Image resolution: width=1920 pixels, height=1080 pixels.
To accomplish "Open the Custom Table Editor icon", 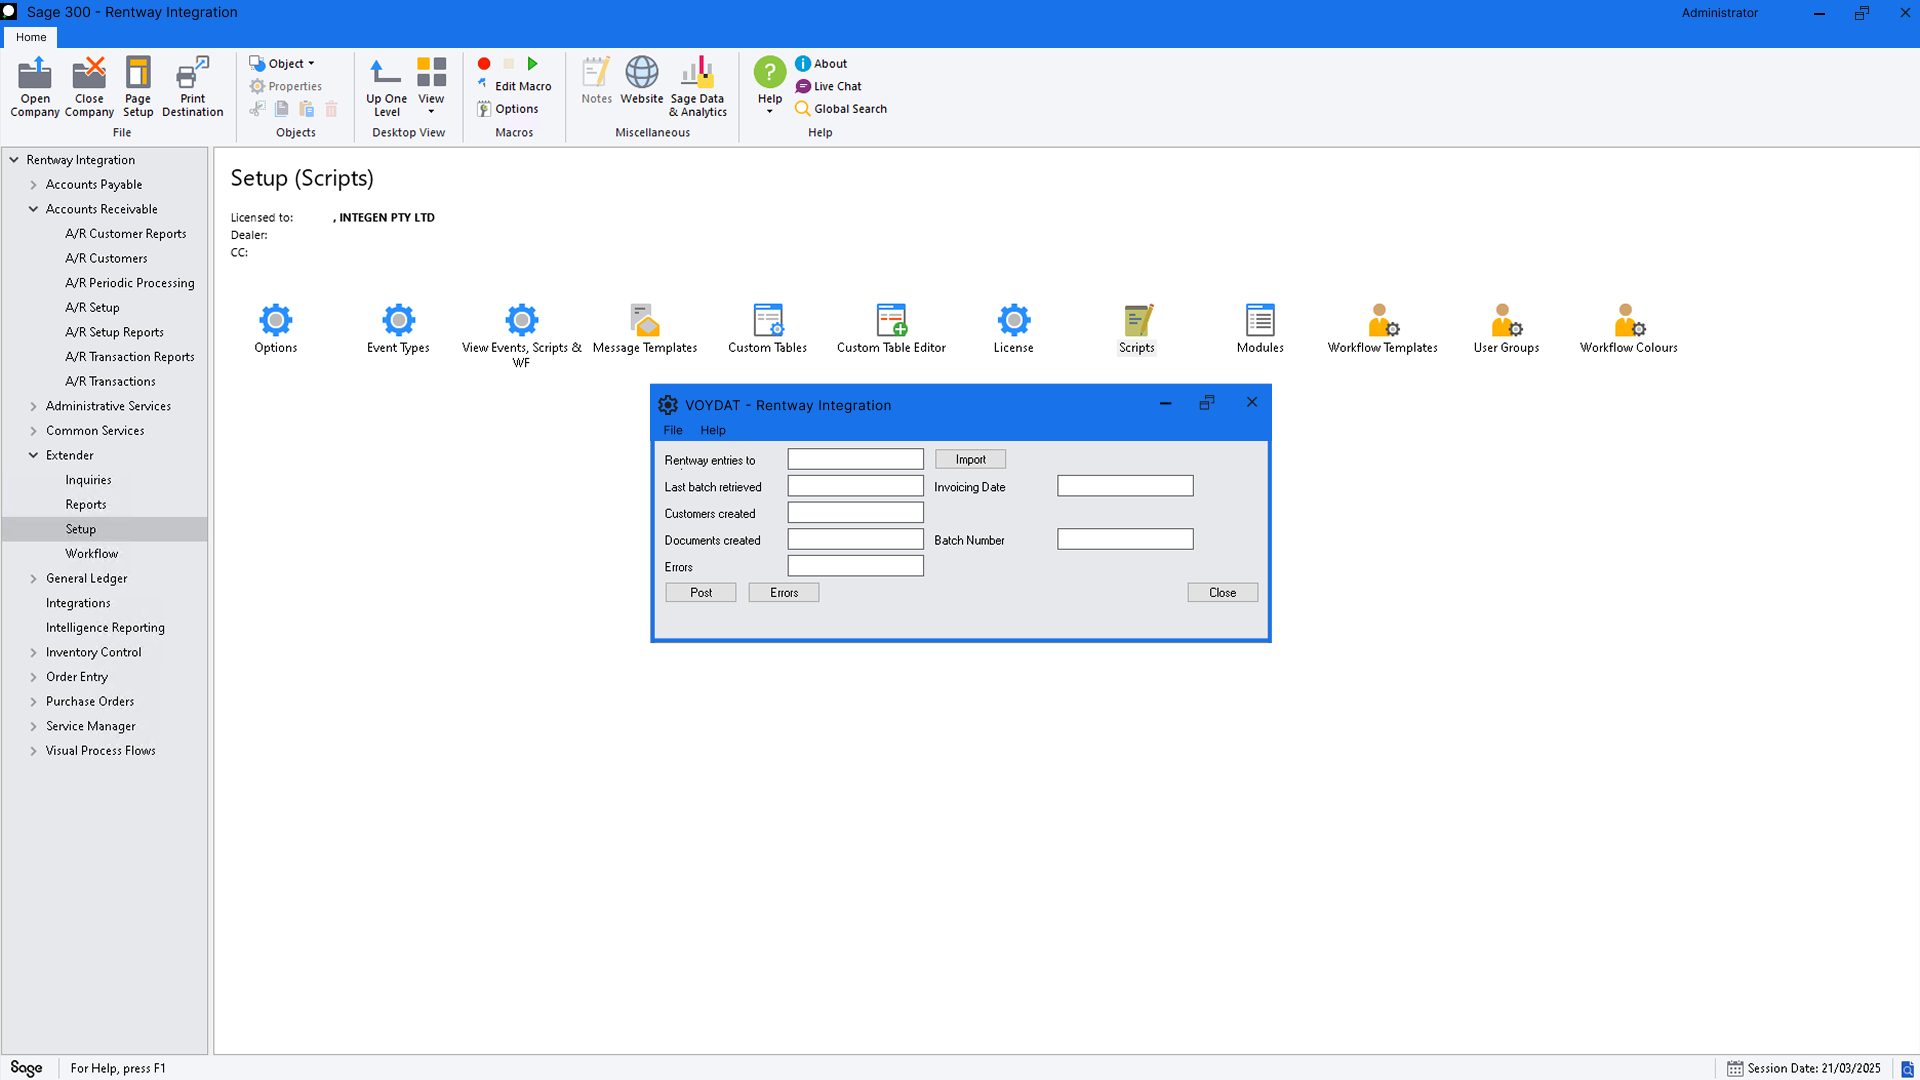I will click(x=891, y=322).
